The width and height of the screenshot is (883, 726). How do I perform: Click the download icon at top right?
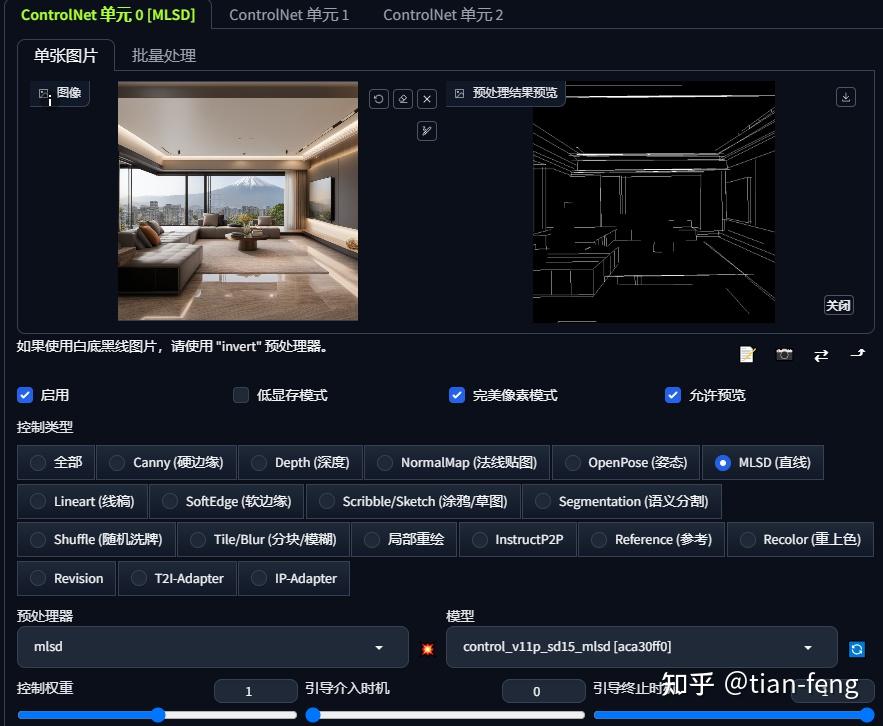(845, 96)
